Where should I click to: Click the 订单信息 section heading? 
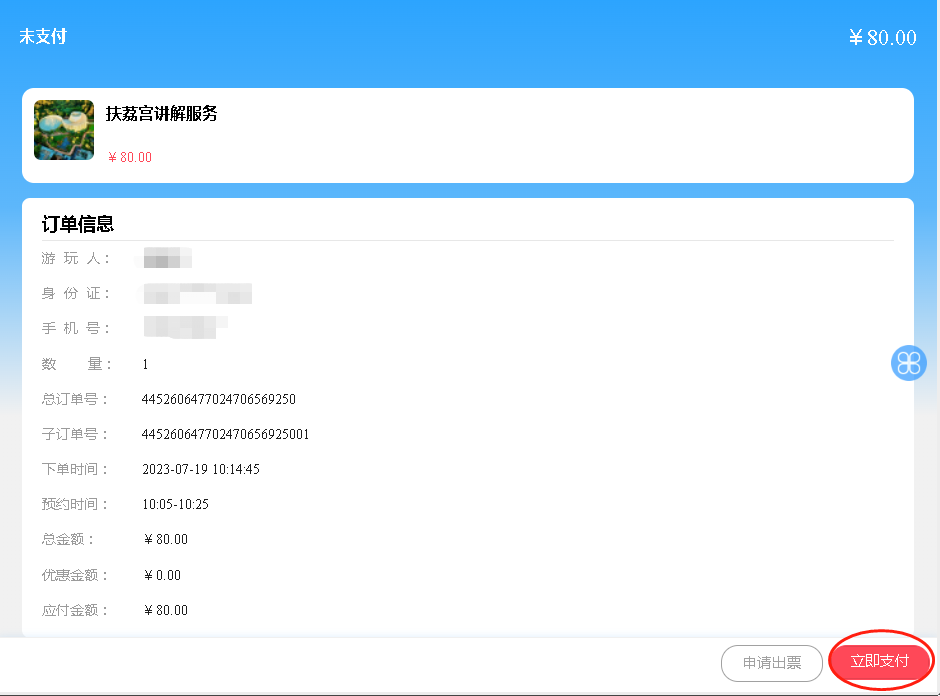[78, 224]
